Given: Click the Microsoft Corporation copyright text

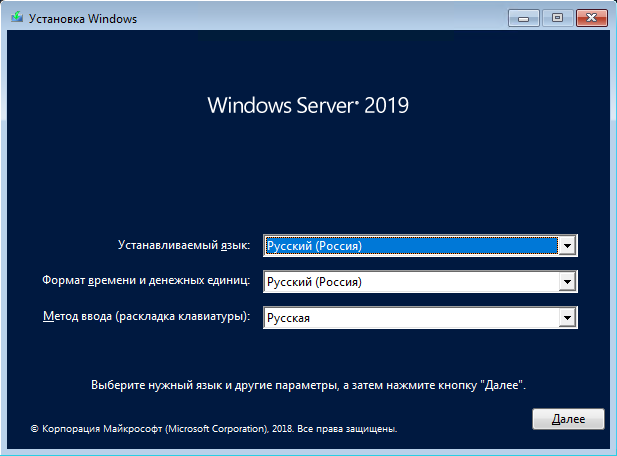Looking at the screenshot, I should coord(214,429).
